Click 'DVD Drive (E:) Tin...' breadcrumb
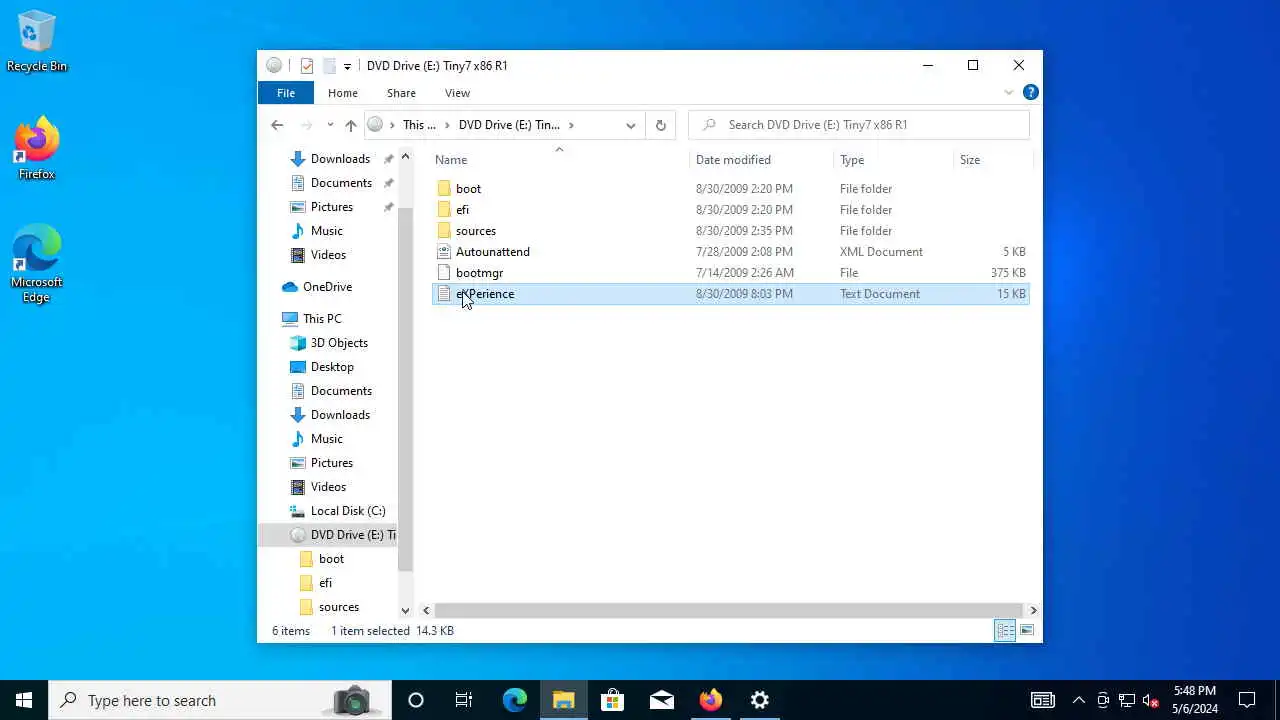1280x720 pixels. (x=509, y=125)
